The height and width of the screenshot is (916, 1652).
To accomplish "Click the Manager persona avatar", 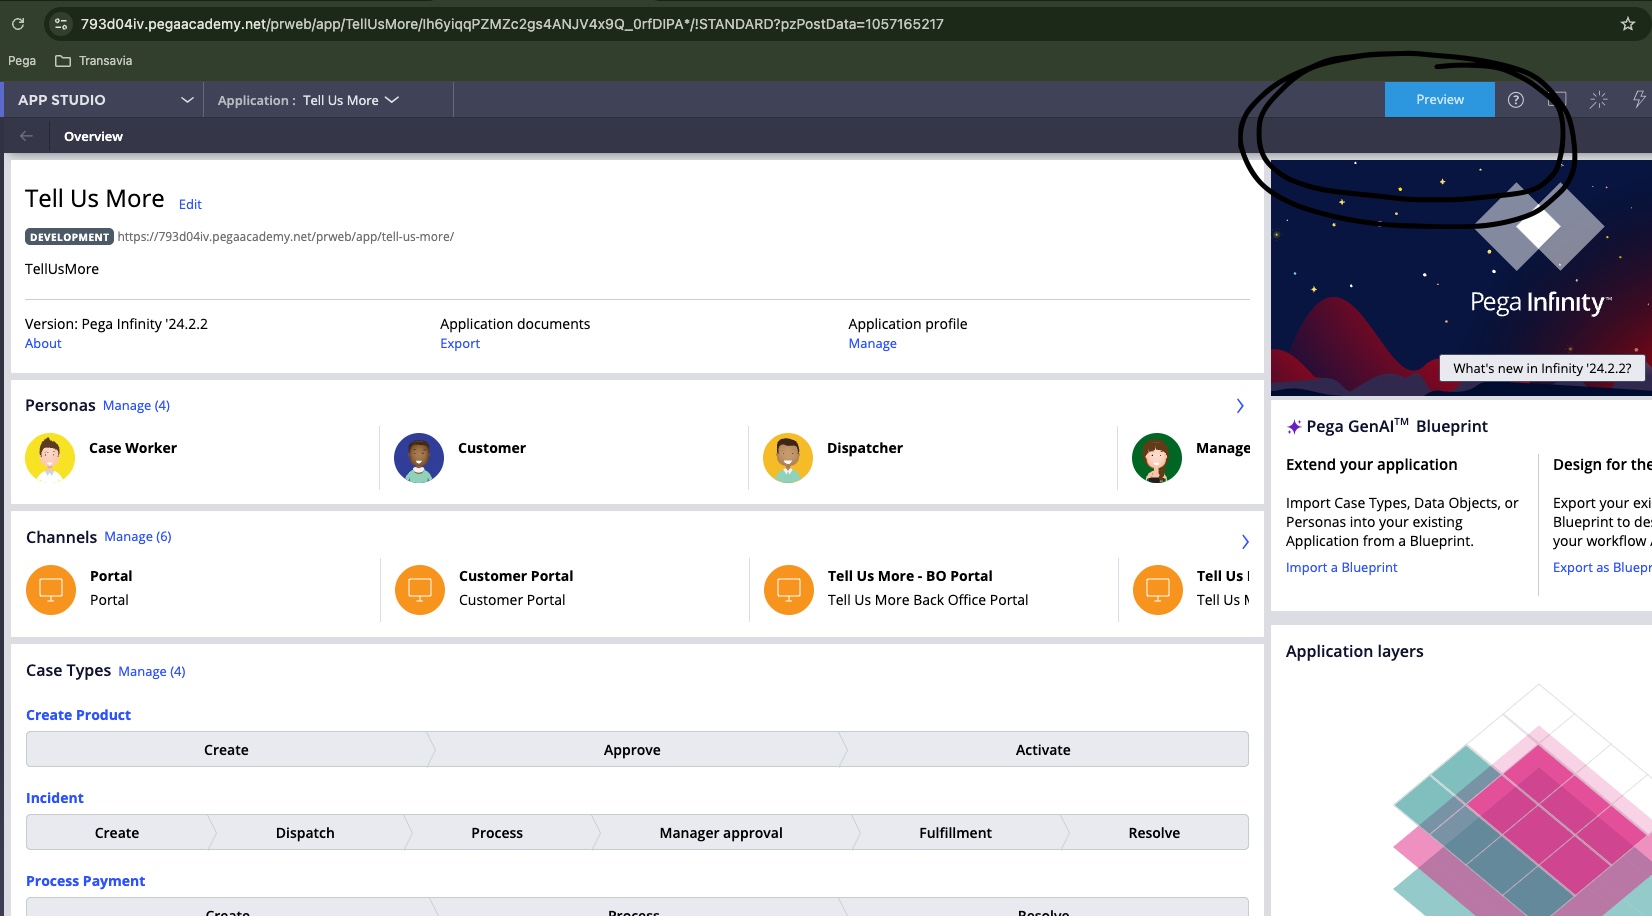I will [x=1157, y=458].
